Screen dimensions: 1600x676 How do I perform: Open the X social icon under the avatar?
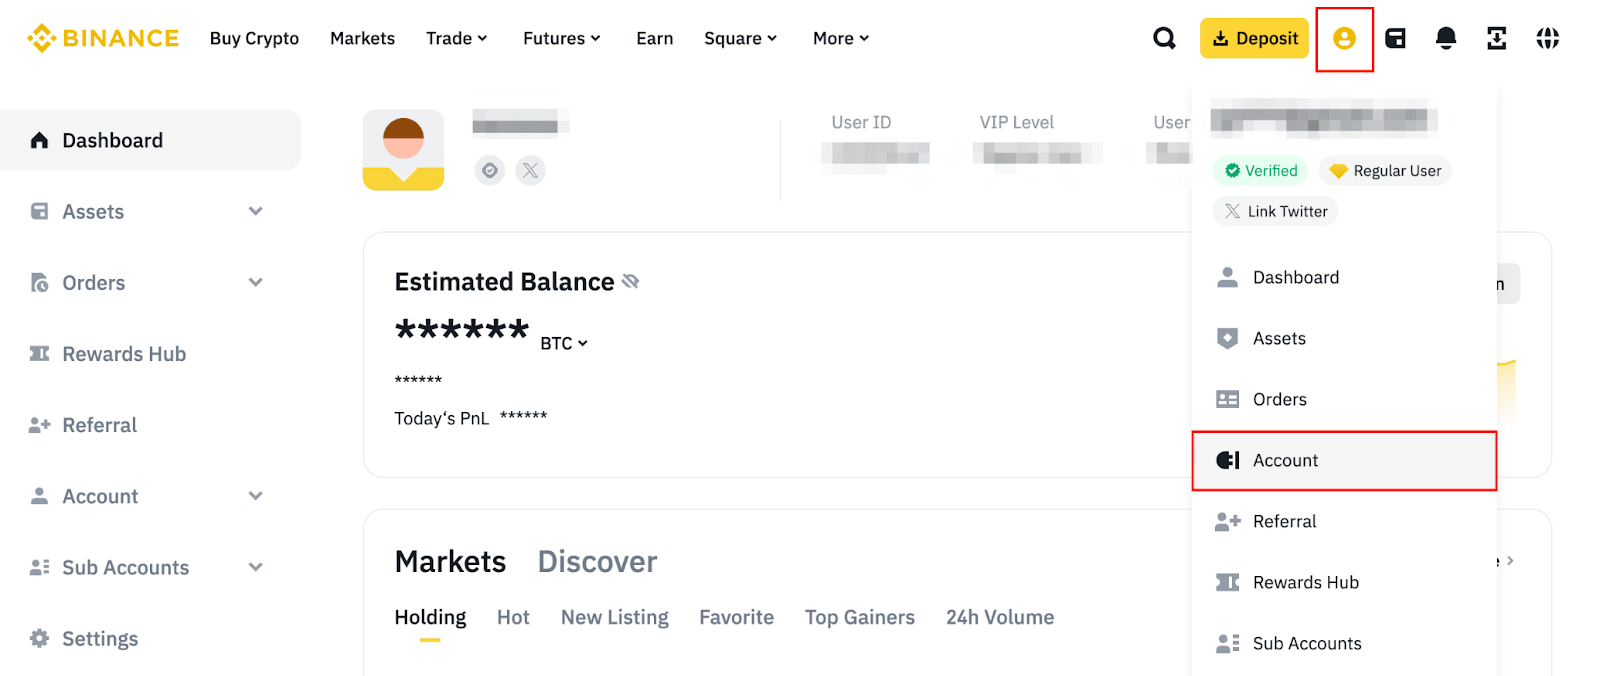coord(531,170)
